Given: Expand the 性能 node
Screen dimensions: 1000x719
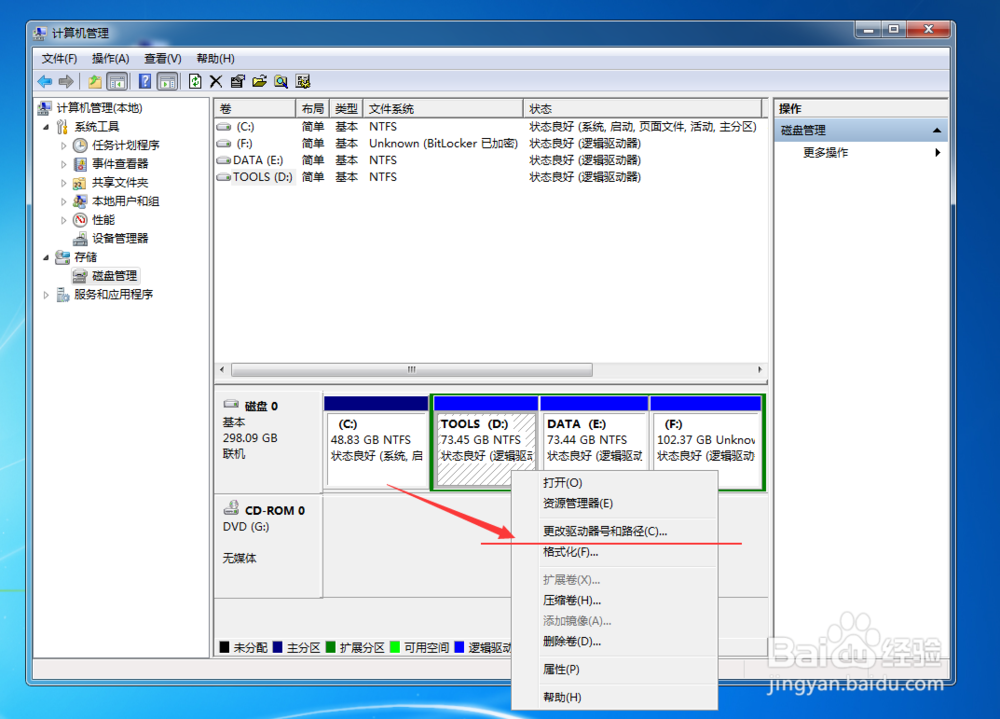Looking at the screenshot, I should tap(63, 220).
